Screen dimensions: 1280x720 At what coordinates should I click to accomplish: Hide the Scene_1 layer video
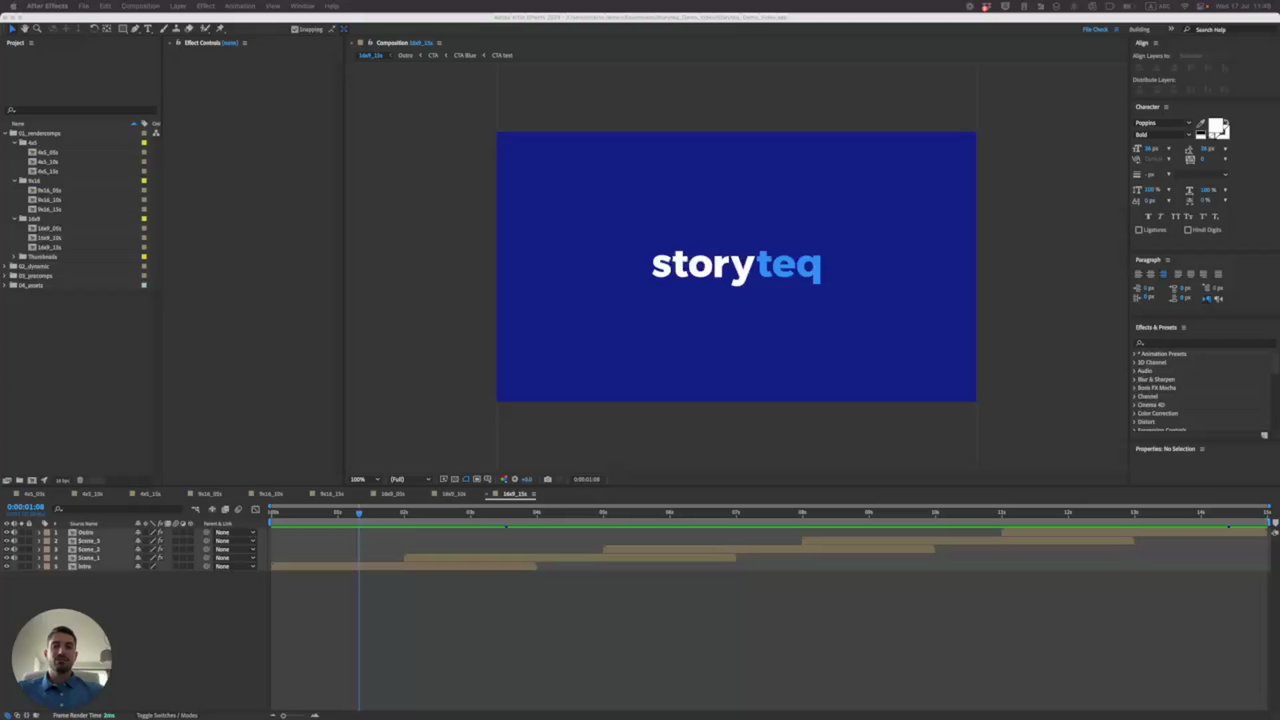7,558
